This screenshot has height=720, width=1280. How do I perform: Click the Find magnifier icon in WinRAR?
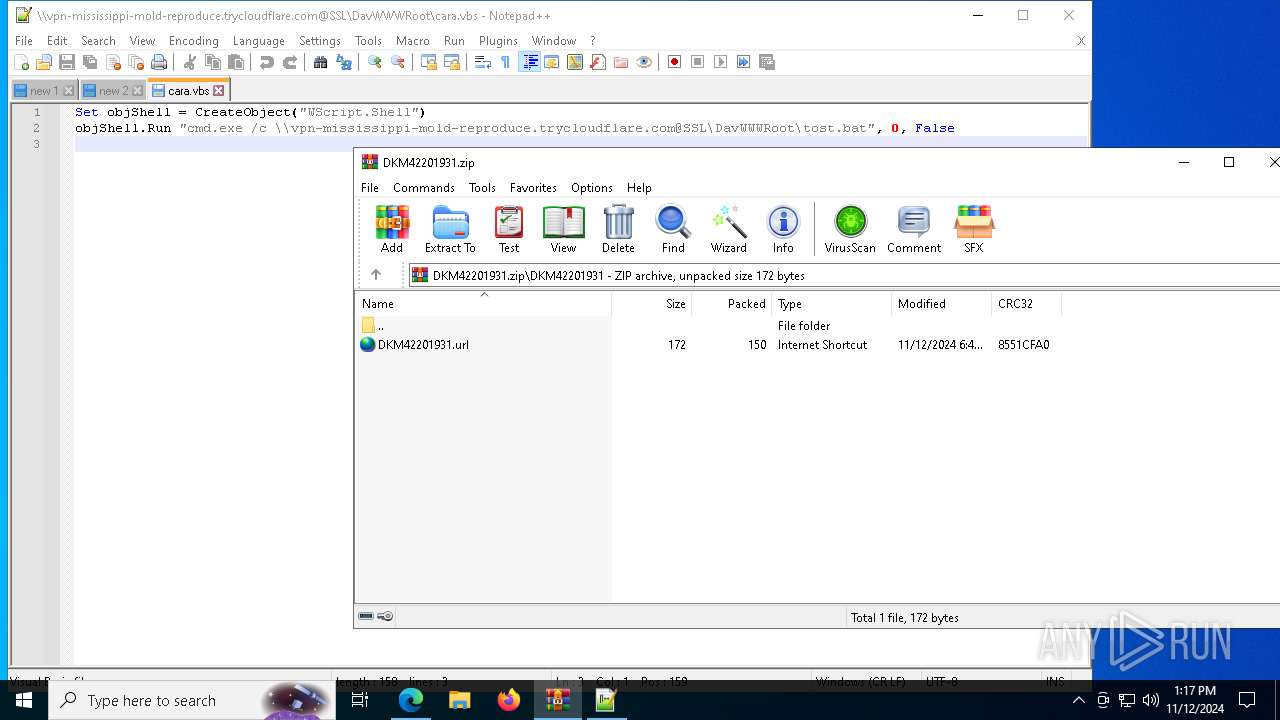pos(673,229)
